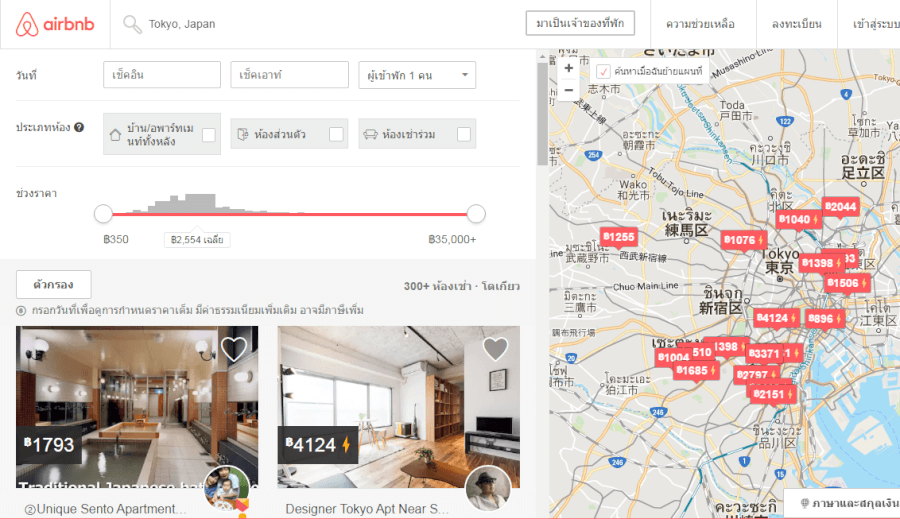The width and height of the screenshot is (900, 519).
Task: Favorite the ฿4124 listing with heart icon
Action: click(496, 349)
